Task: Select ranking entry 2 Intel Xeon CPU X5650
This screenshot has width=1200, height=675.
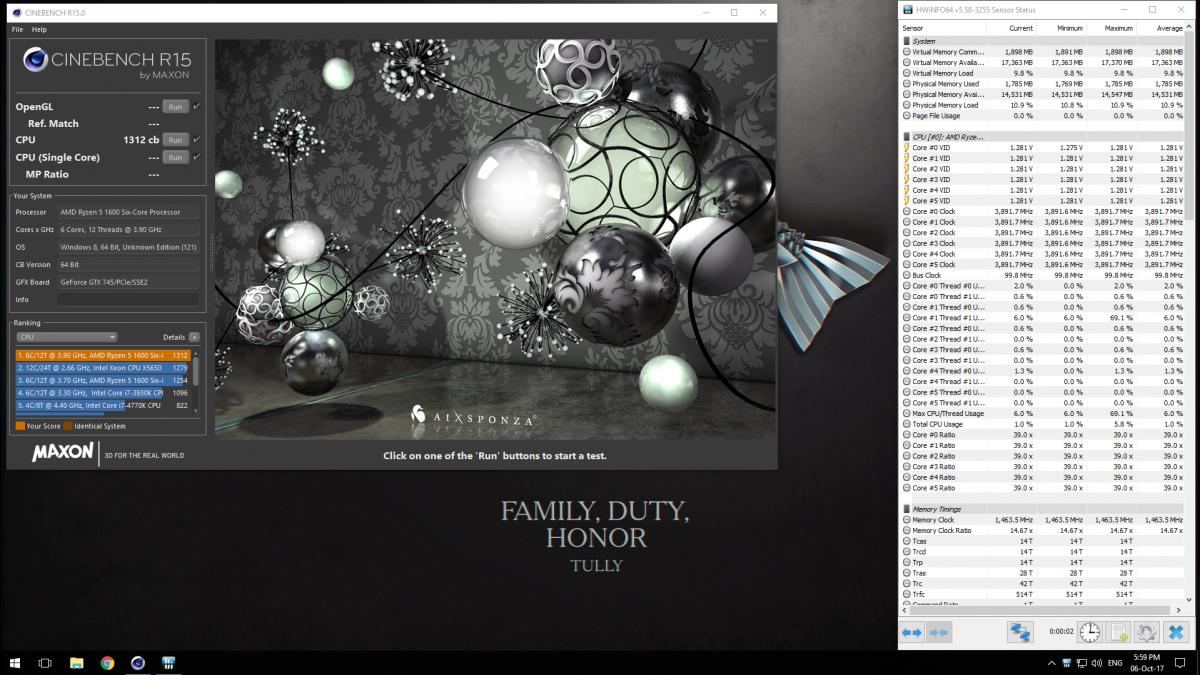Action: pyautogui.click(x=103, y=368)
